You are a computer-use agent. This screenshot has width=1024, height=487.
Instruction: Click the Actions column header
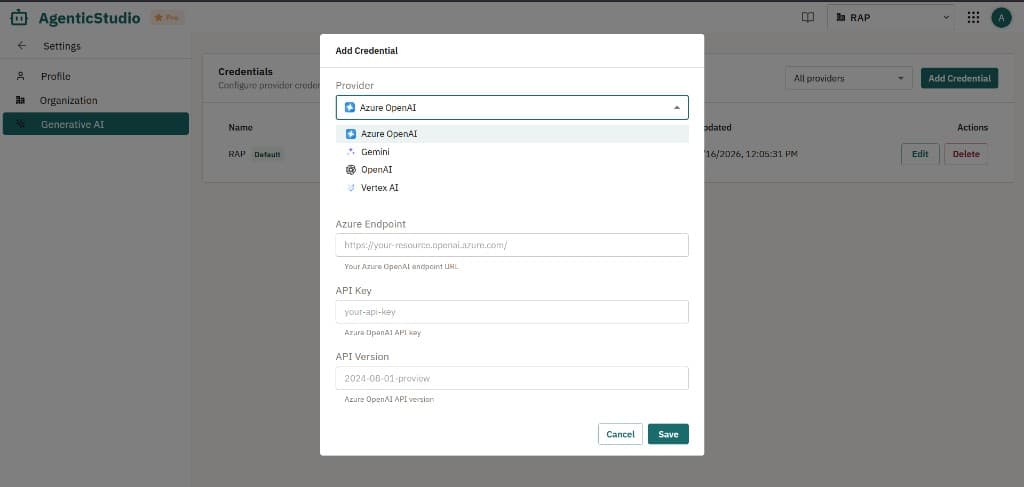972,127
